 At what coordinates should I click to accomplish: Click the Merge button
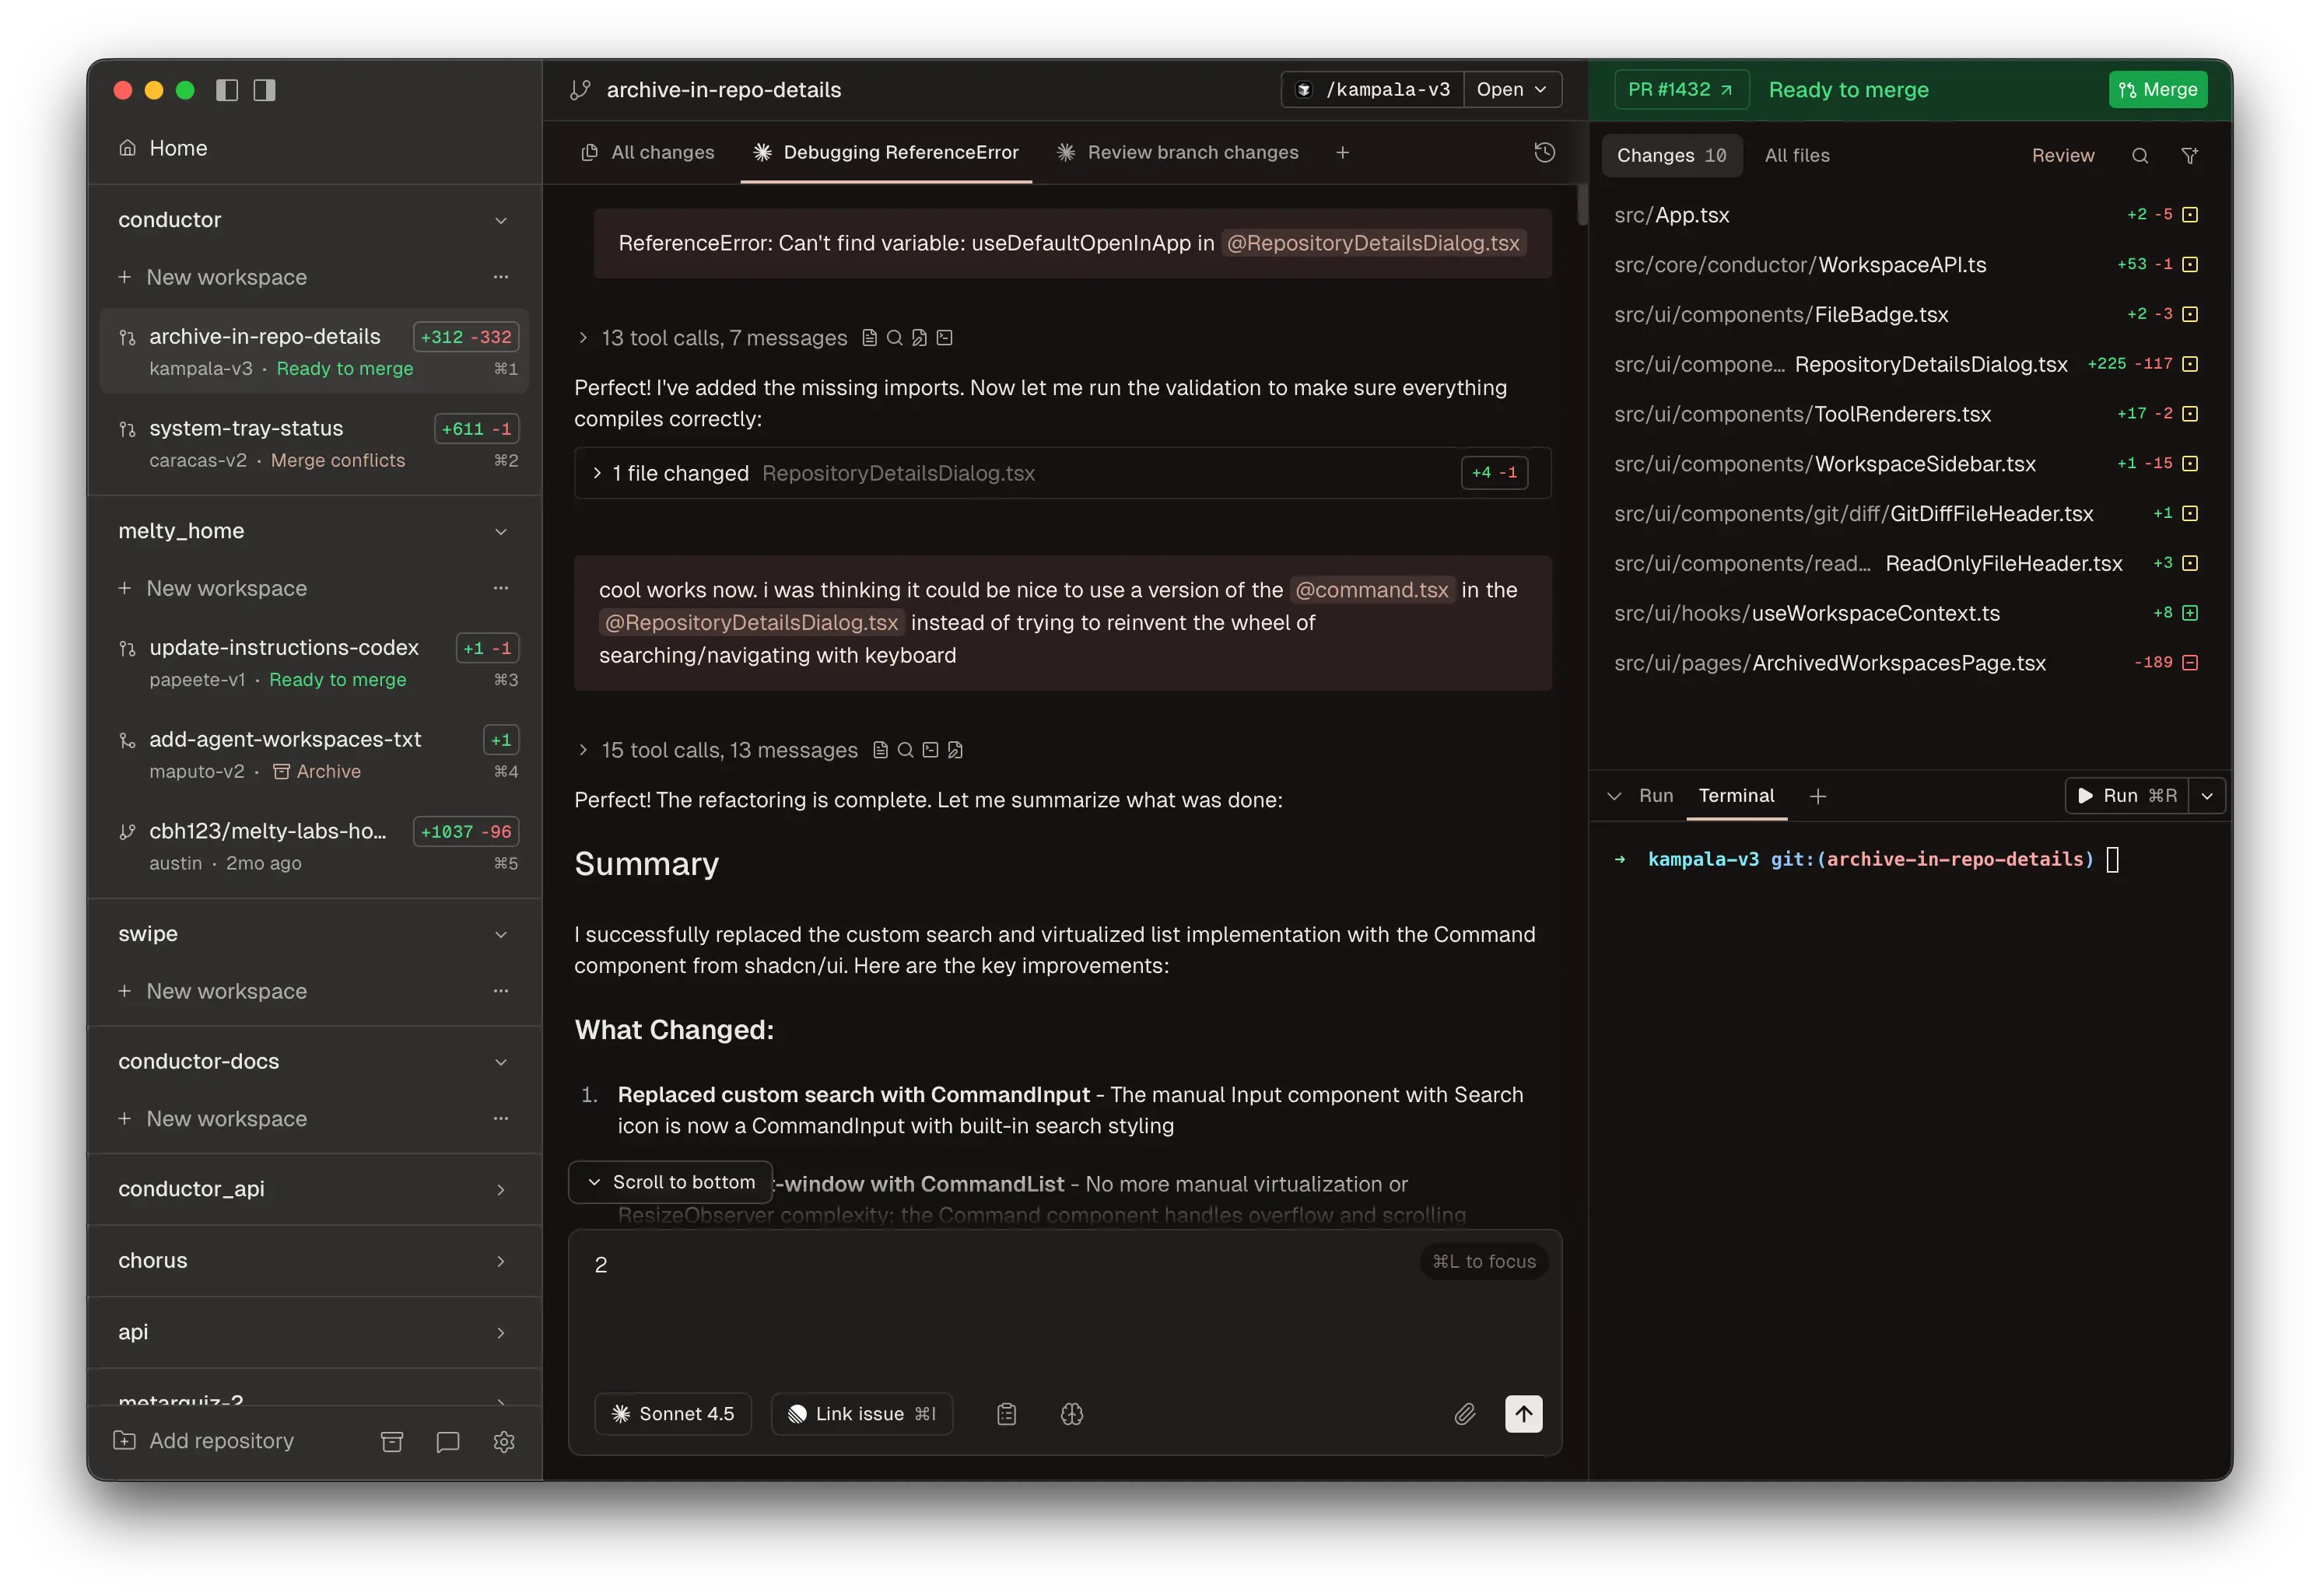point(2157,89)
